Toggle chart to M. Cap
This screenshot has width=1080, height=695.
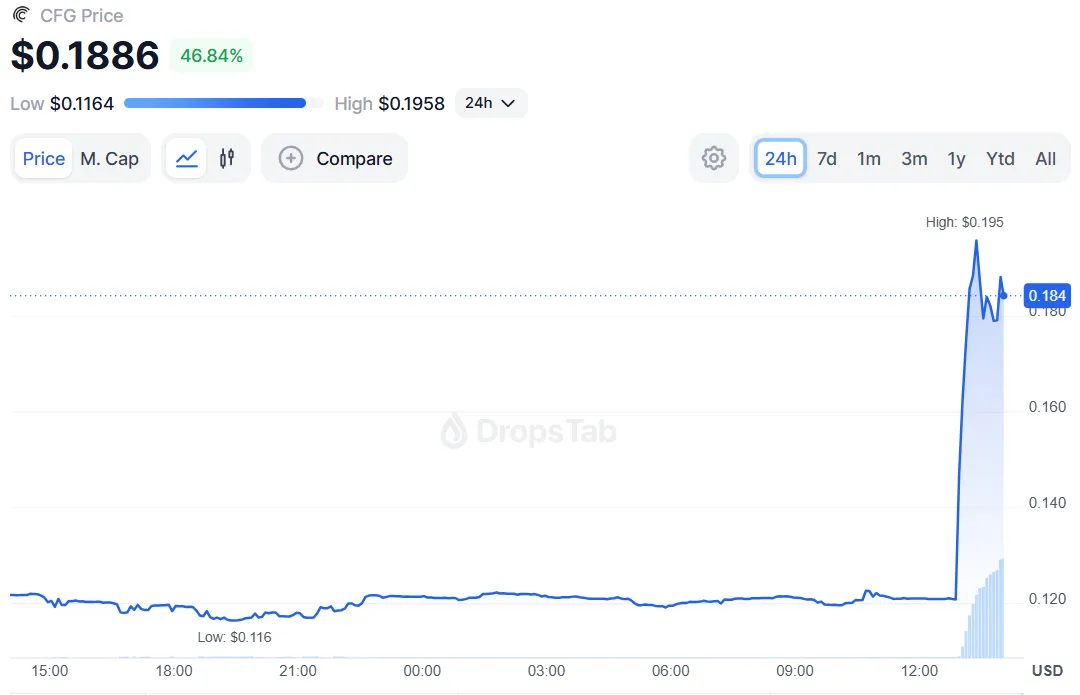tap(109, 158)
